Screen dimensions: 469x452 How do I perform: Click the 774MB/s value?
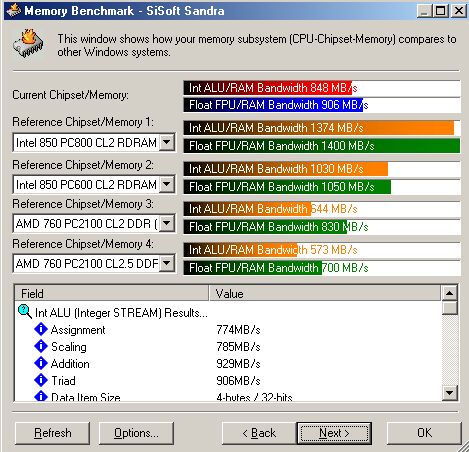(x=238, y=330)
